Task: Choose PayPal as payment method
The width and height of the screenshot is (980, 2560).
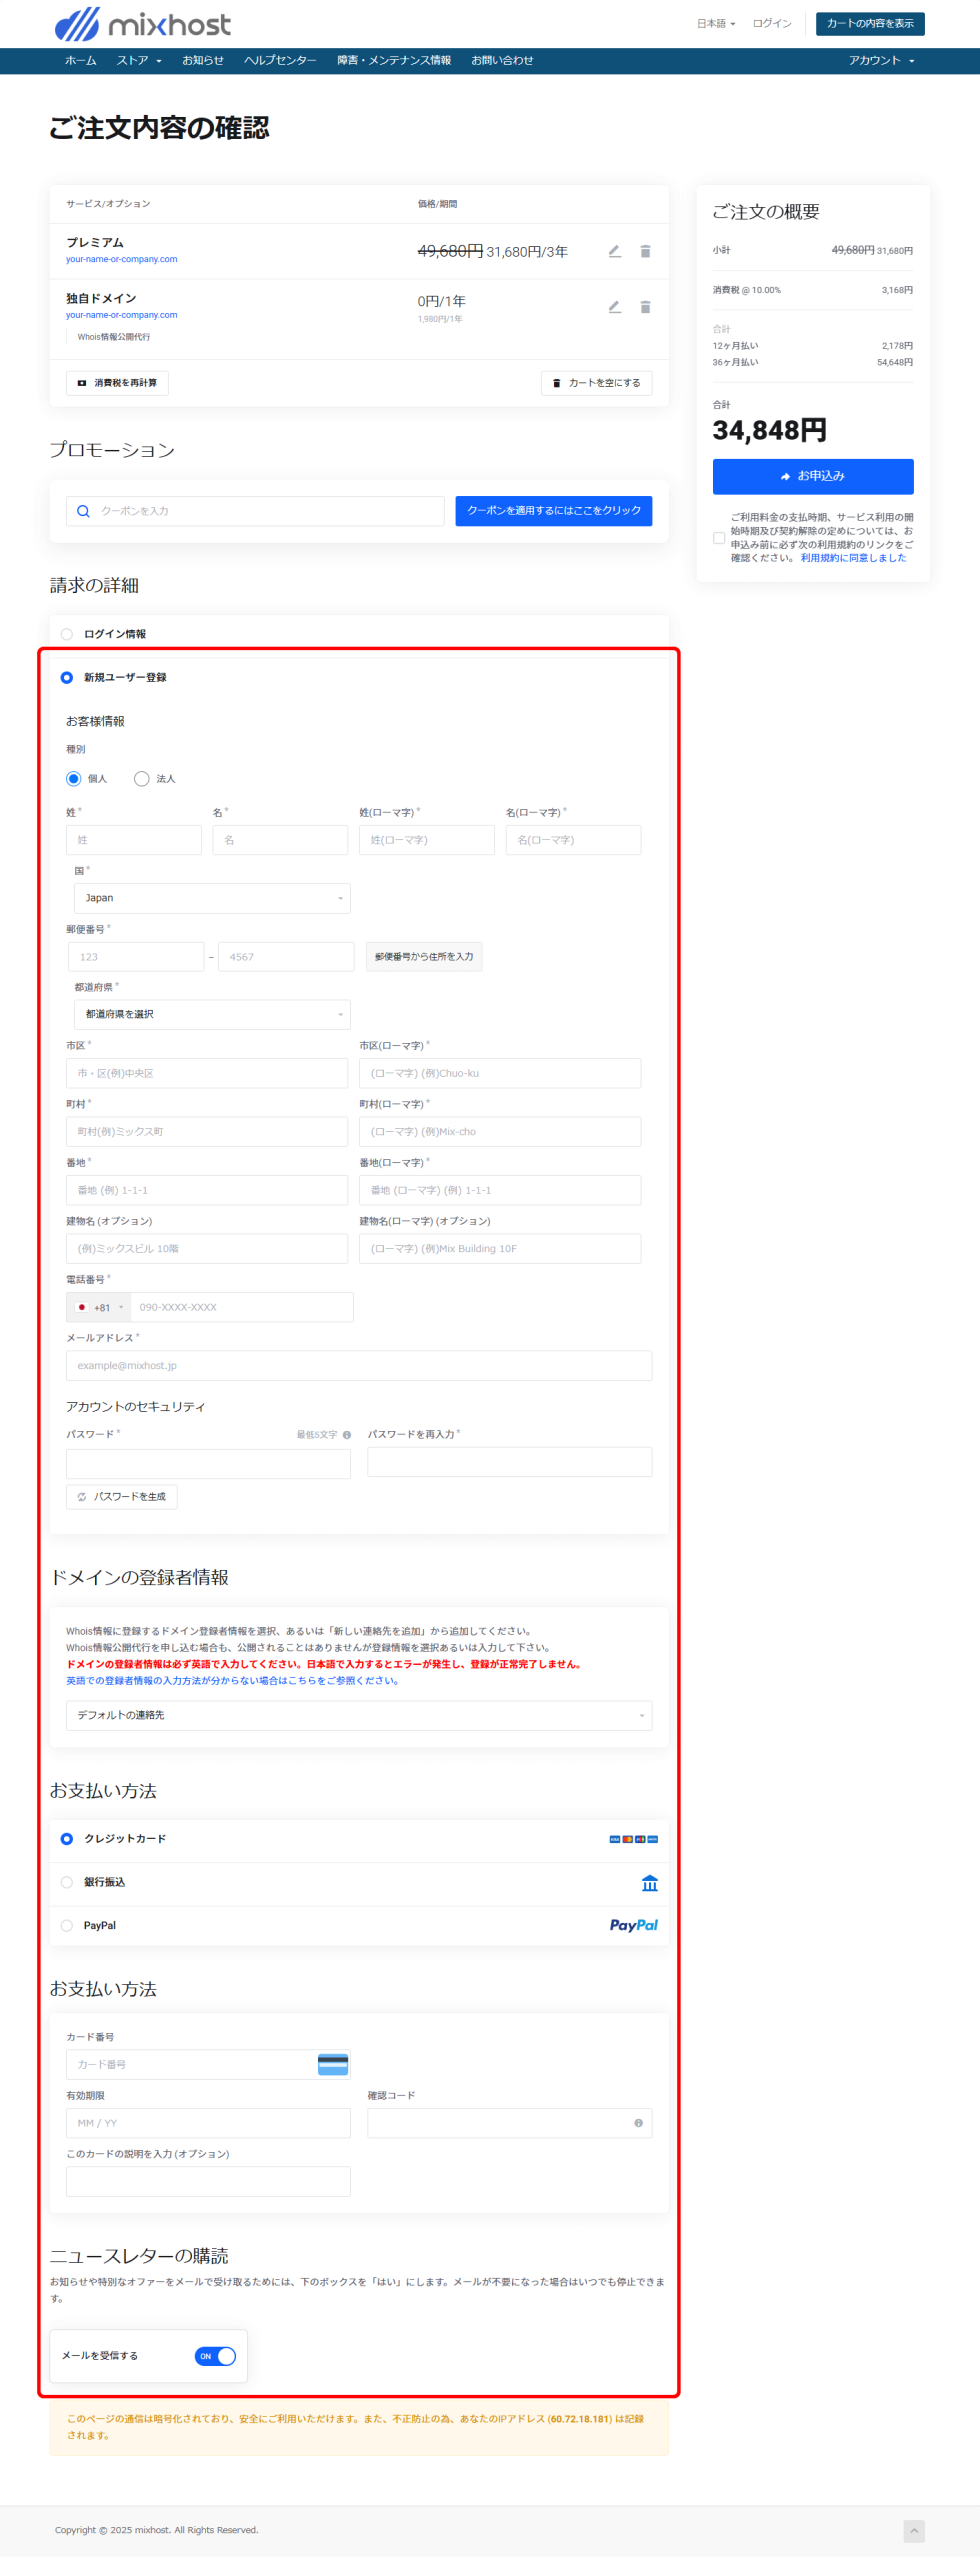Action: 67,1925
